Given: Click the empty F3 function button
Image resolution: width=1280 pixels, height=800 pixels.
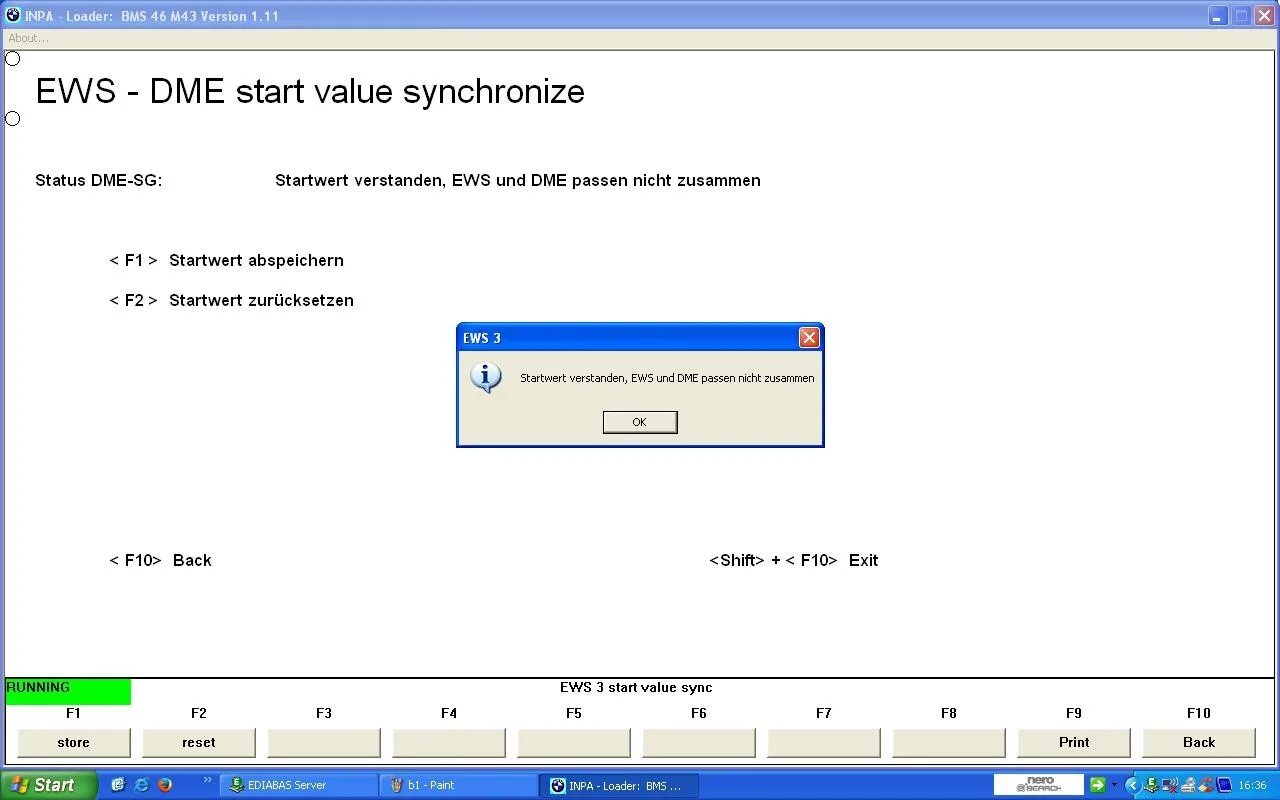Looking at the screenshot, I should pyautogui.click(x=324, y=742).
